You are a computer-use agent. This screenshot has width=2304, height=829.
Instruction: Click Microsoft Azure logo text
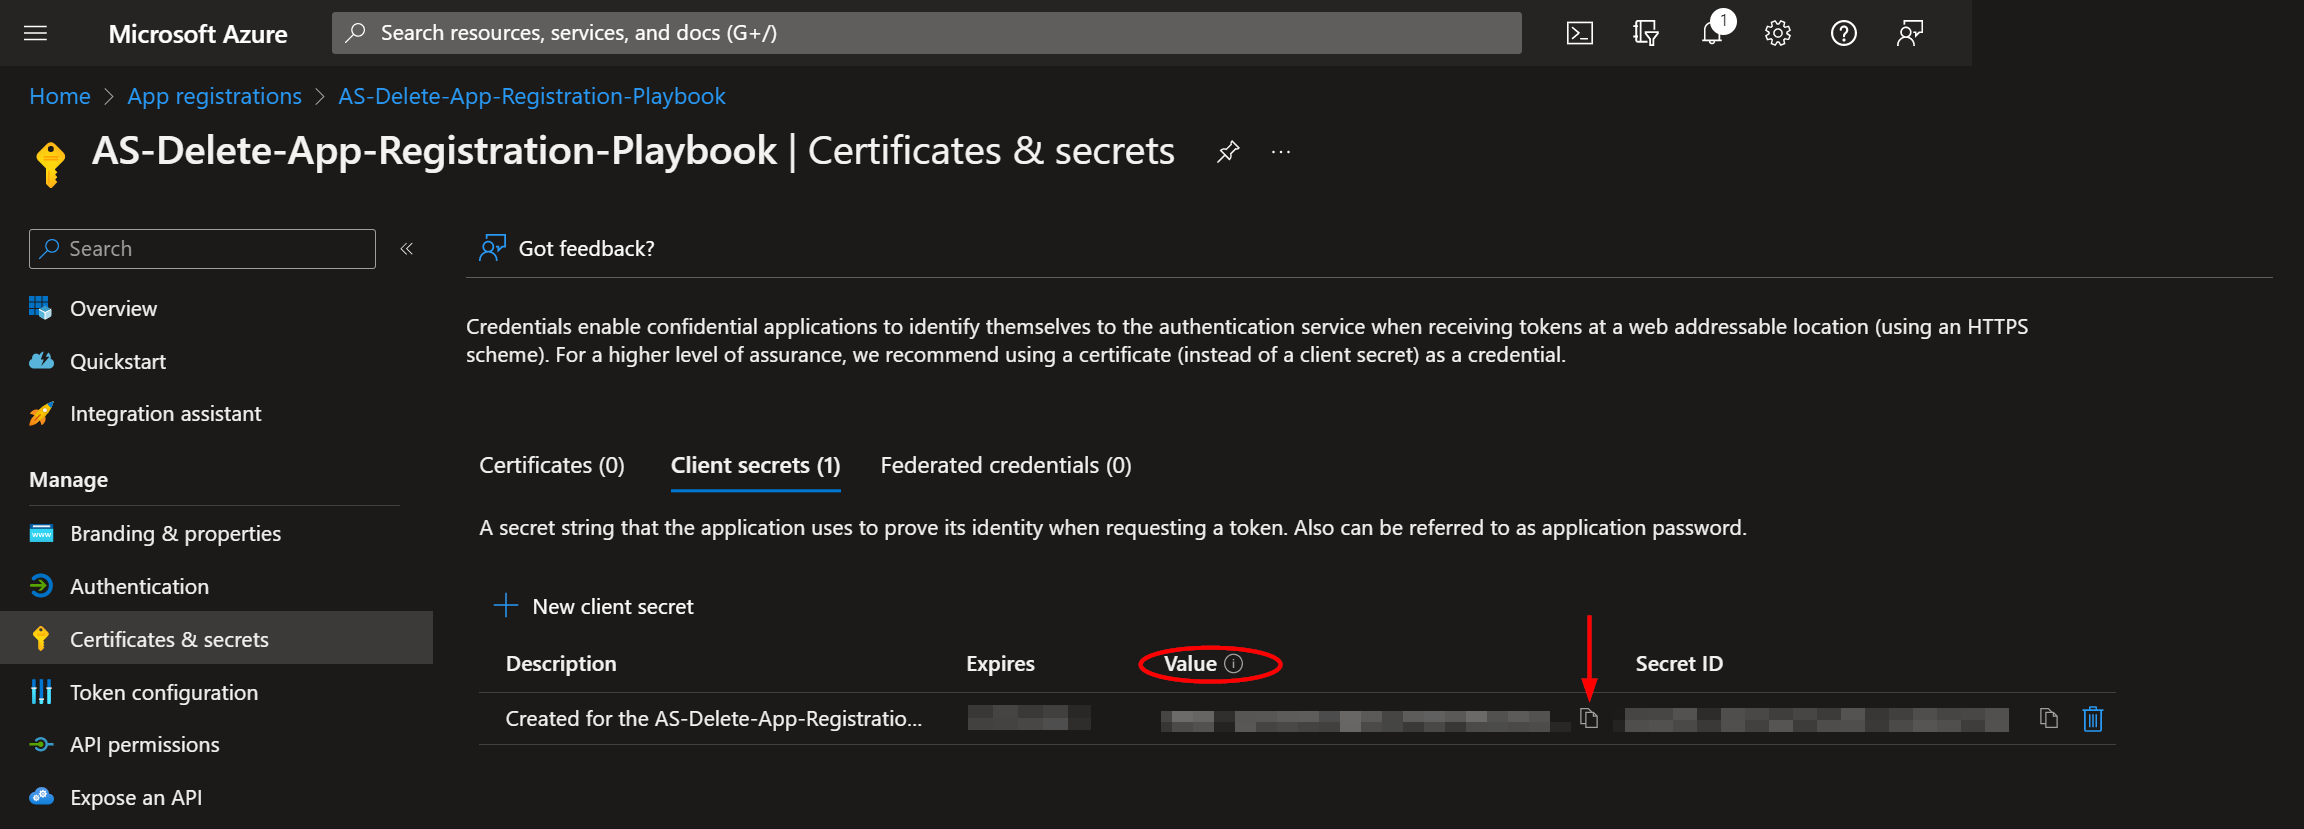pyautogui.click(x=198, y=34)
